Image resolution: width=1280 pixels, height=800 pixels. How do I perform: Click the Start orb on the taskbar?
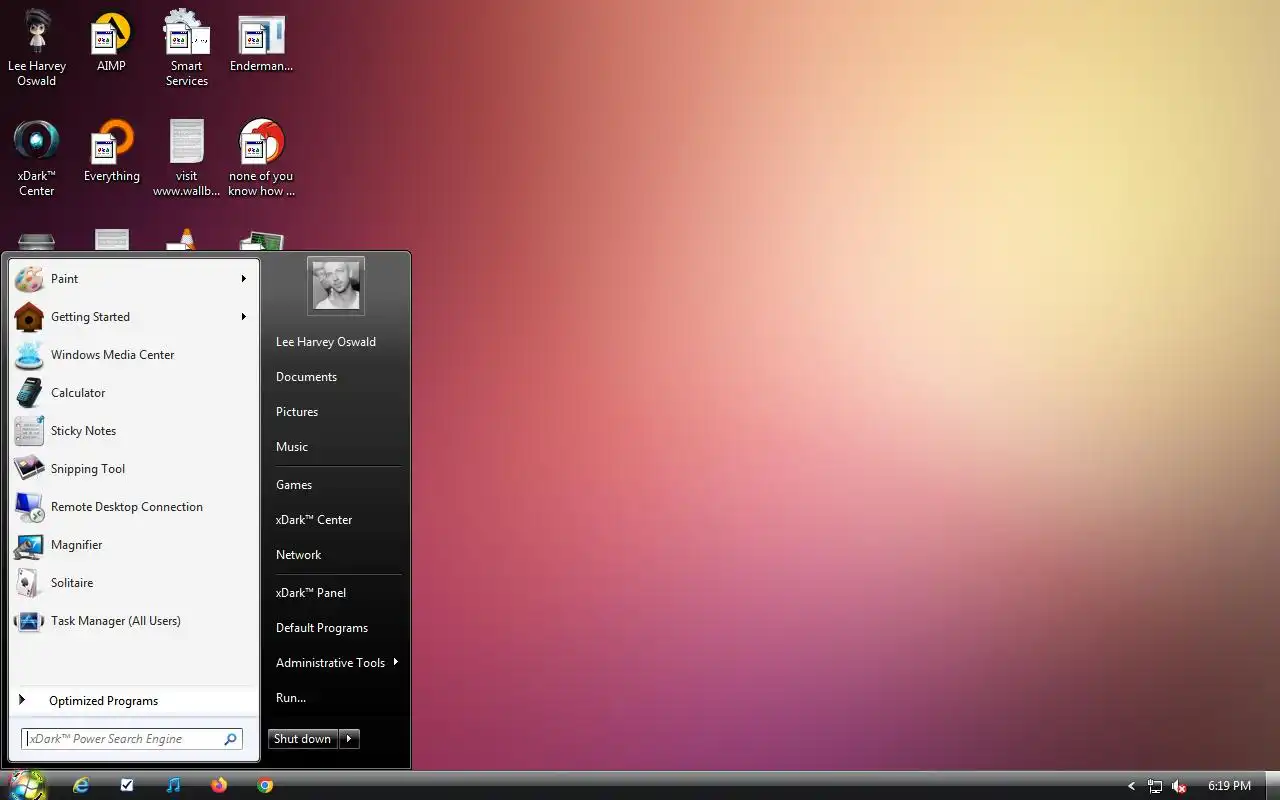27,785
